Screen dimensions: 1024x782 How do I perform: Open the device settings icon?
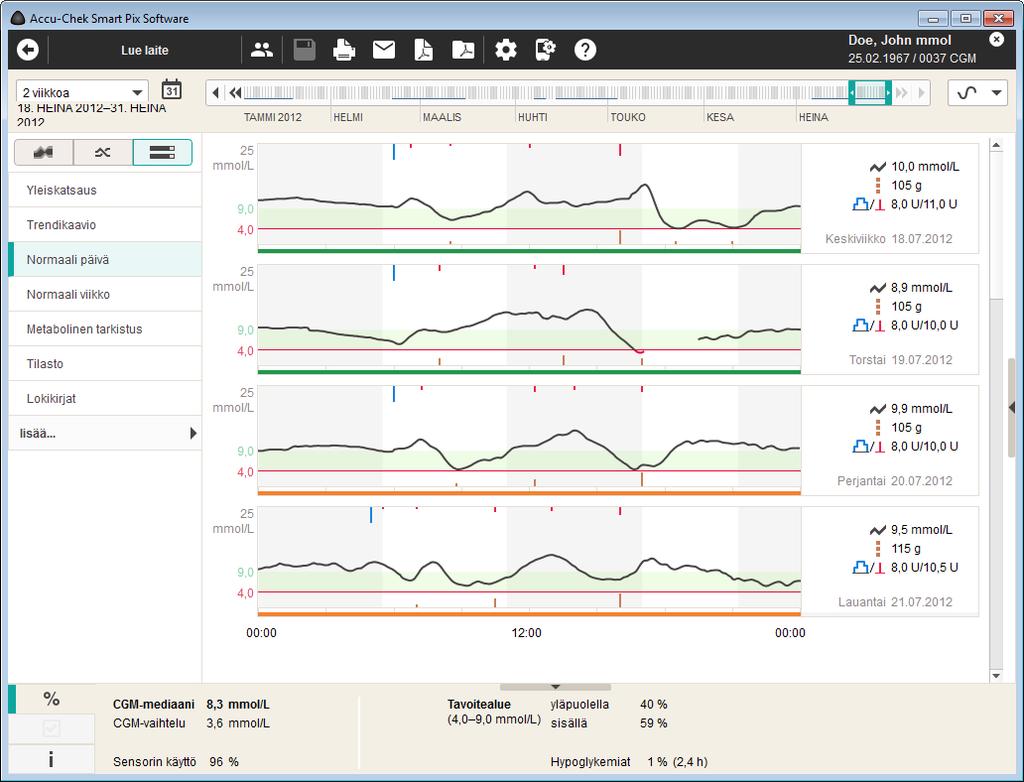coord(545,50)
